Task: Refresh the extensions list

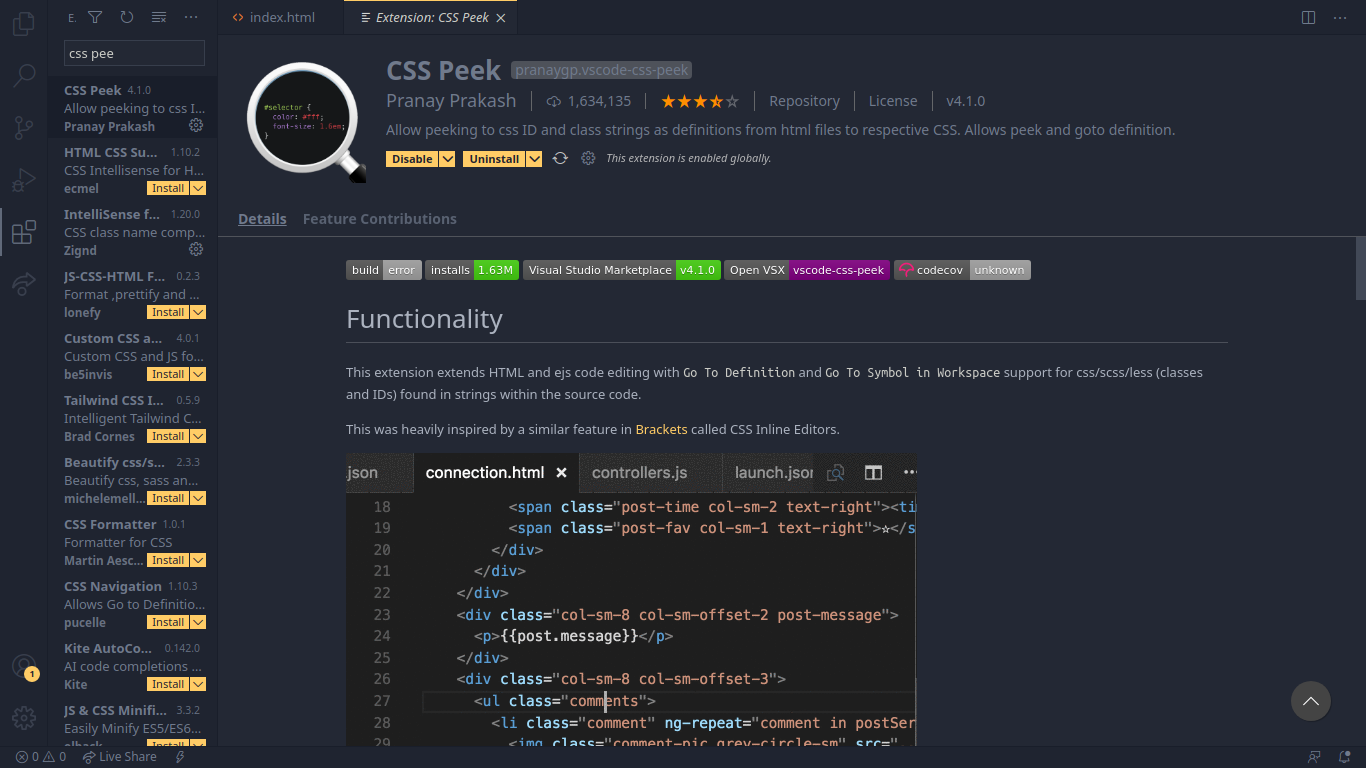Action: click(x=127, y=17)
